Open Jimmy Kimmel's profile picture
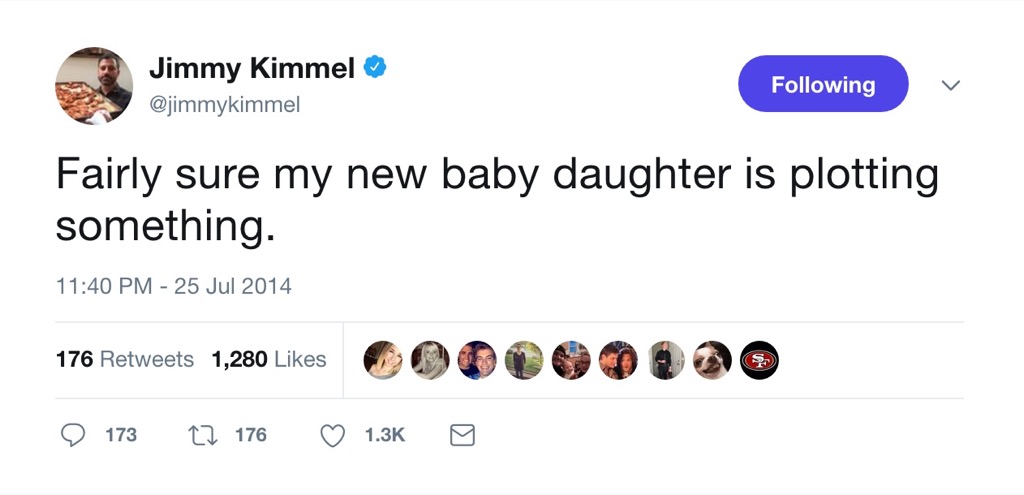 coord(94,85)
